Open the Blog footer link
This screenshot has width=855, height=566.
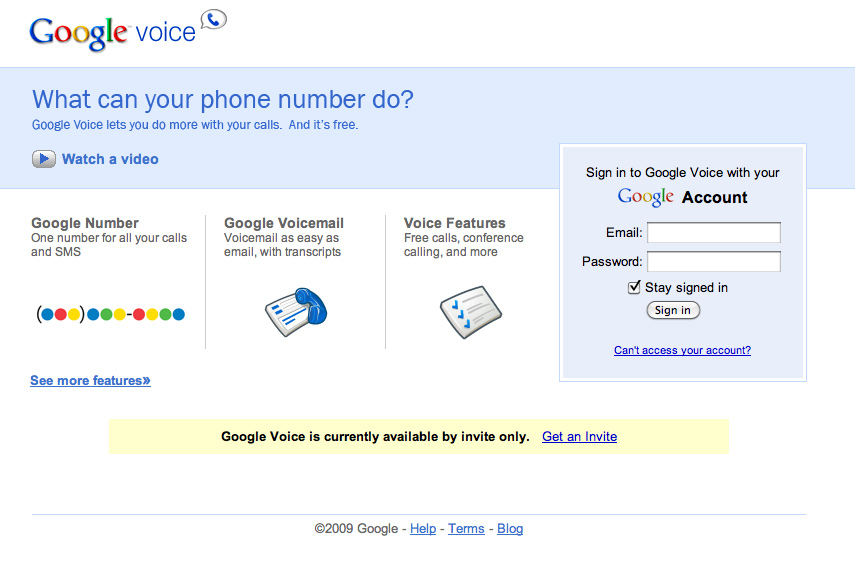click(510, 529)
